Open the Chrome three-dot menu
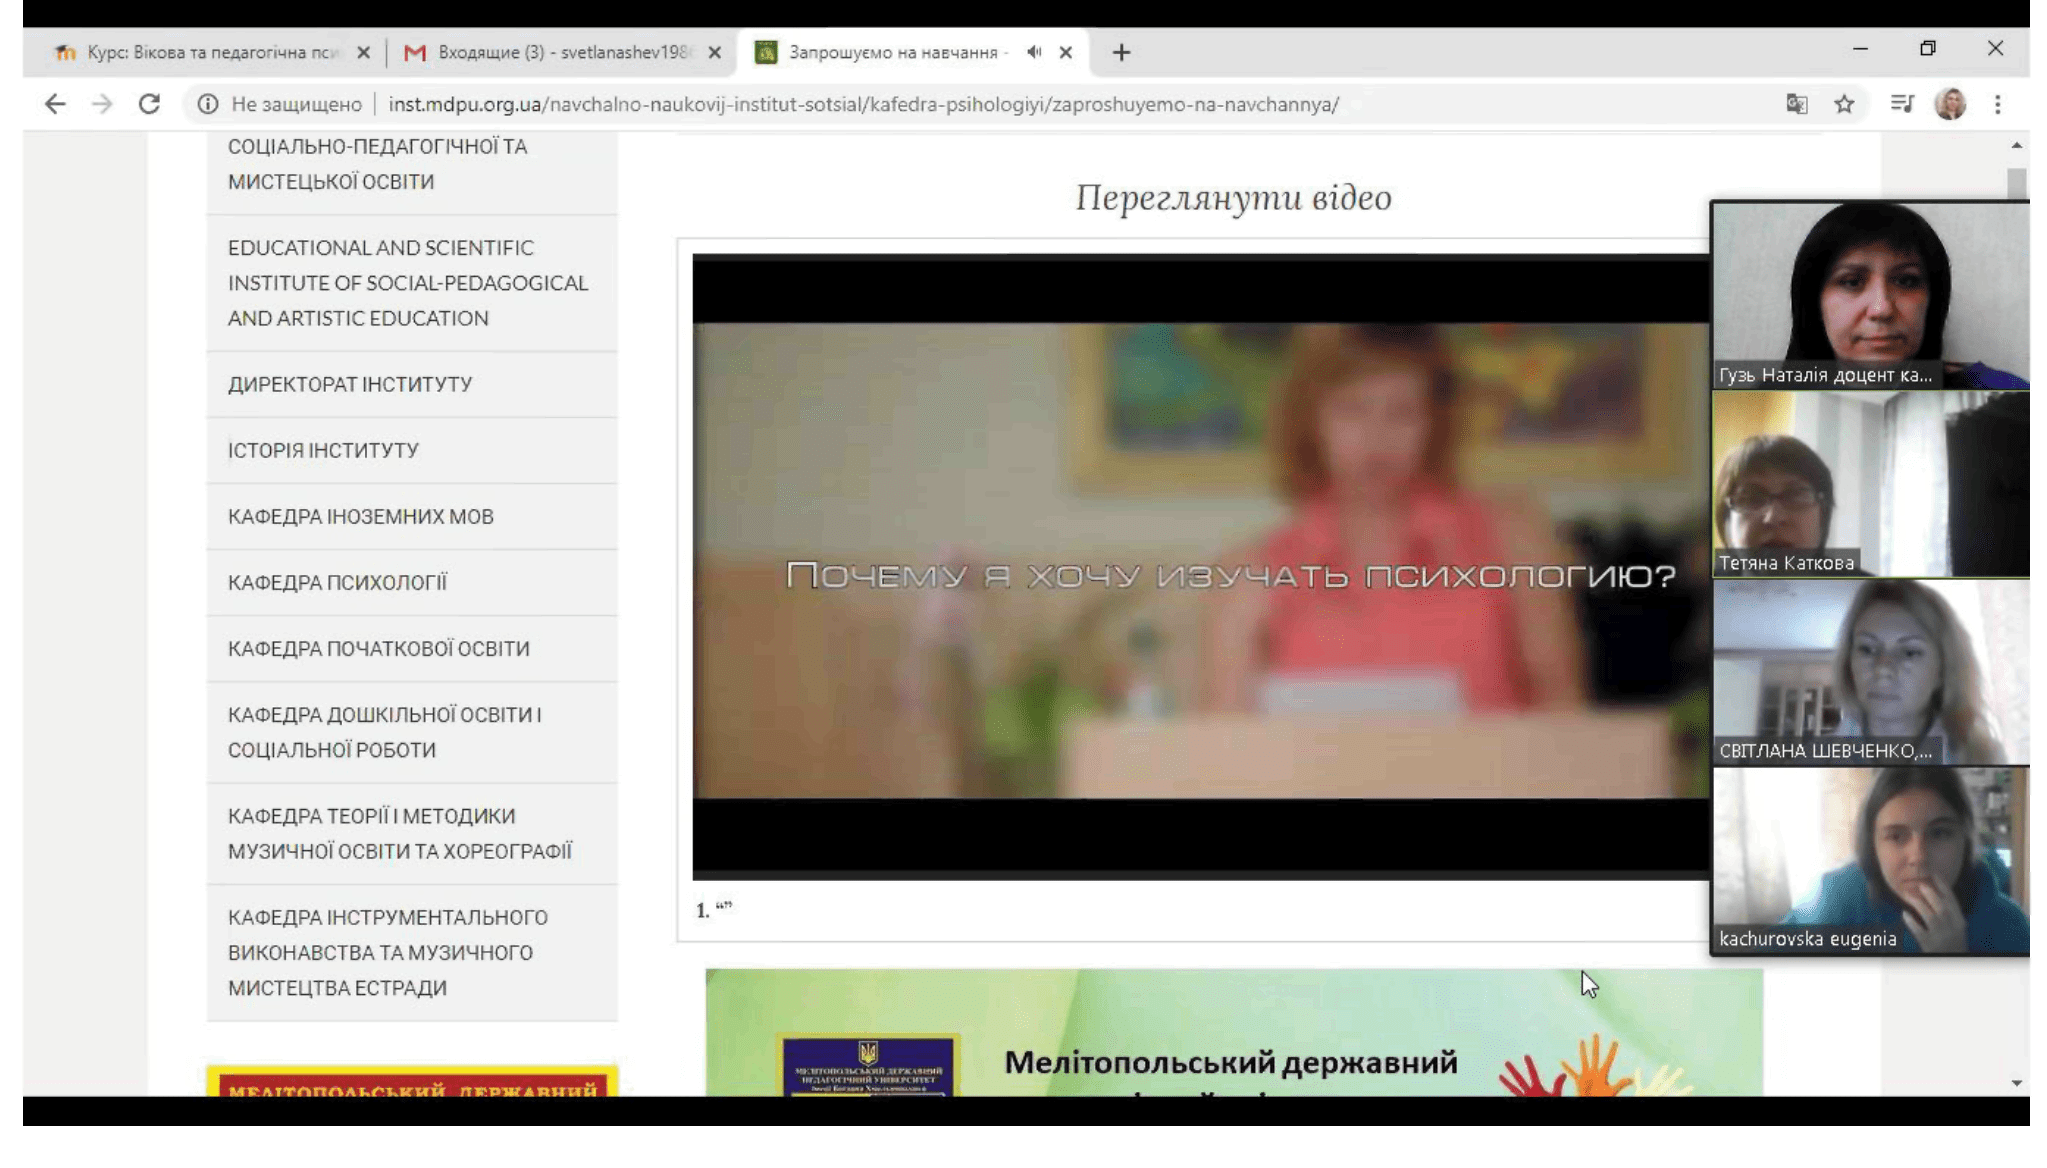Screen dimensions: 2047x1168 (1997, 104)
